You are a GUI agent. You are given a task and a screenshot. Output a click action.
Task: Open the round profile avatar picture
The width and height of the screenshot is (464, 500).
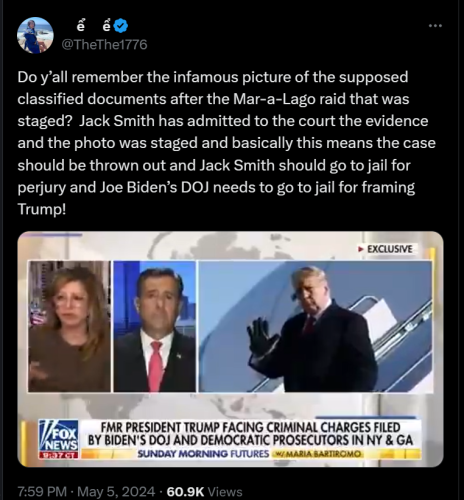pos(35,35)
